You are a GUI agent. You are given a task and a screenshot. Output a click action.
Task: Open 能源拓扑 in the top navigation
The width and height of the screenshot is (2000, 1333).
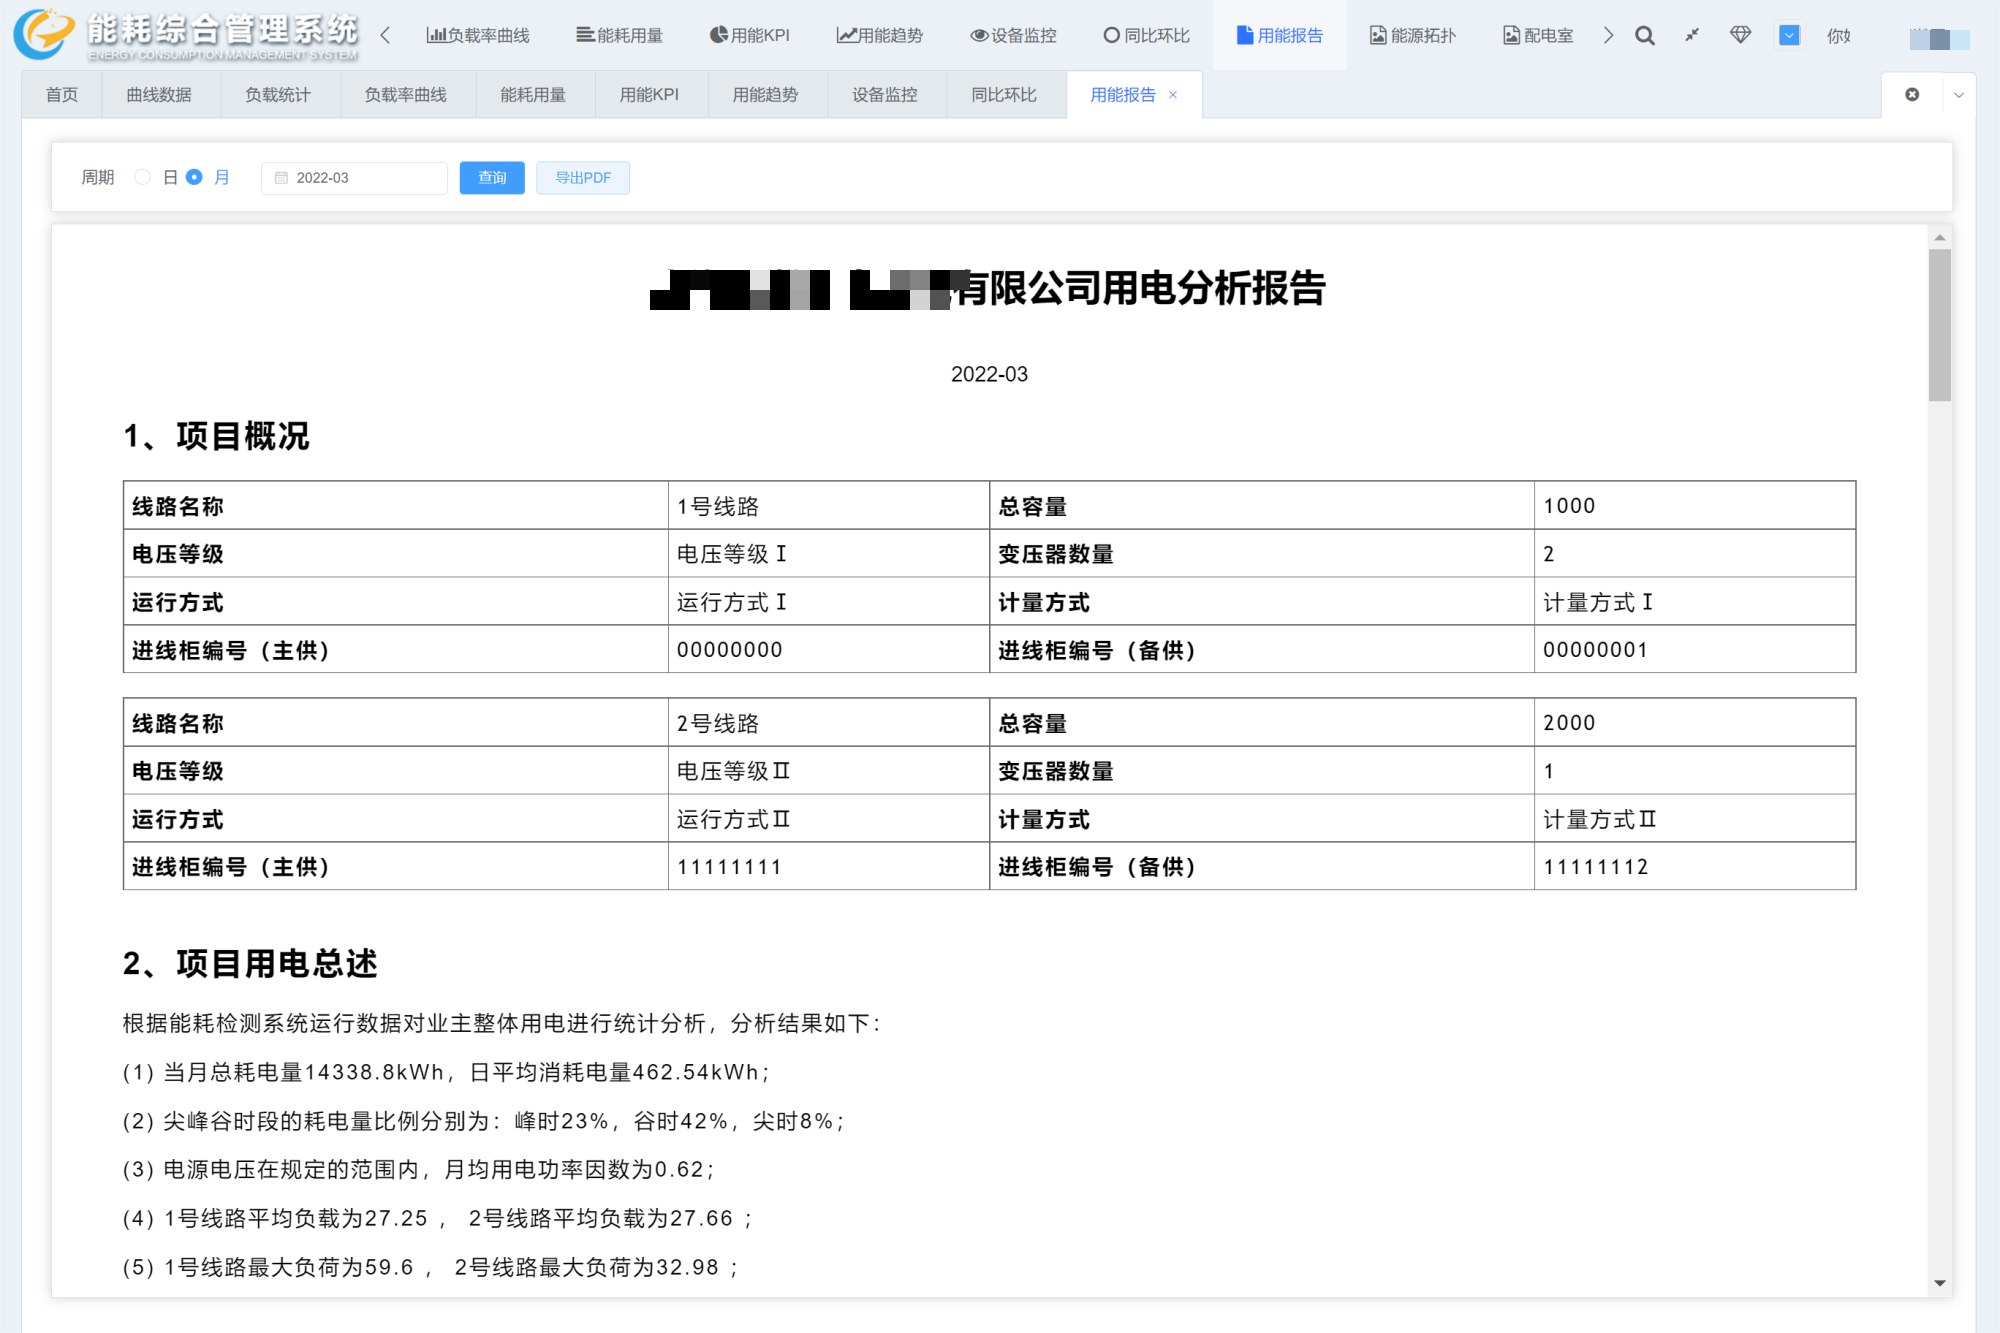click(x=1412, y=36)
